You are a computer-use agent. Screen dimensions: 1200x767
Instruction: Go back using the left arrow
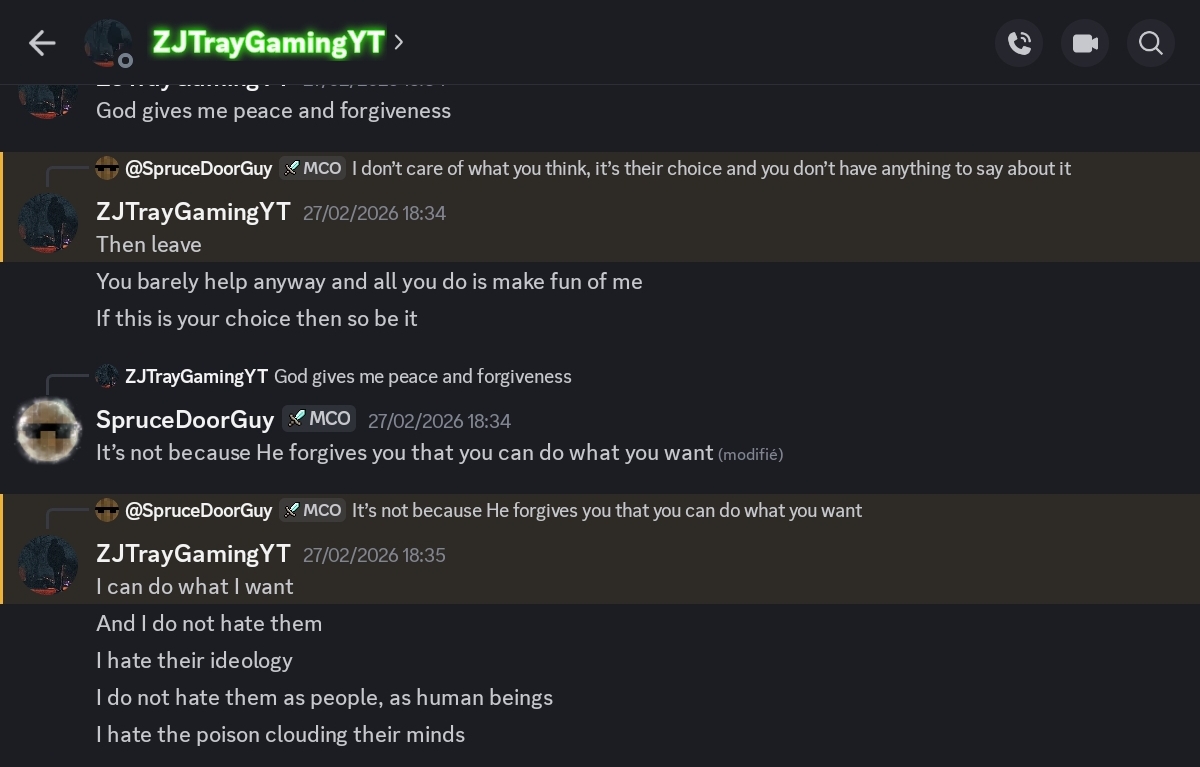tap(42, 43)
